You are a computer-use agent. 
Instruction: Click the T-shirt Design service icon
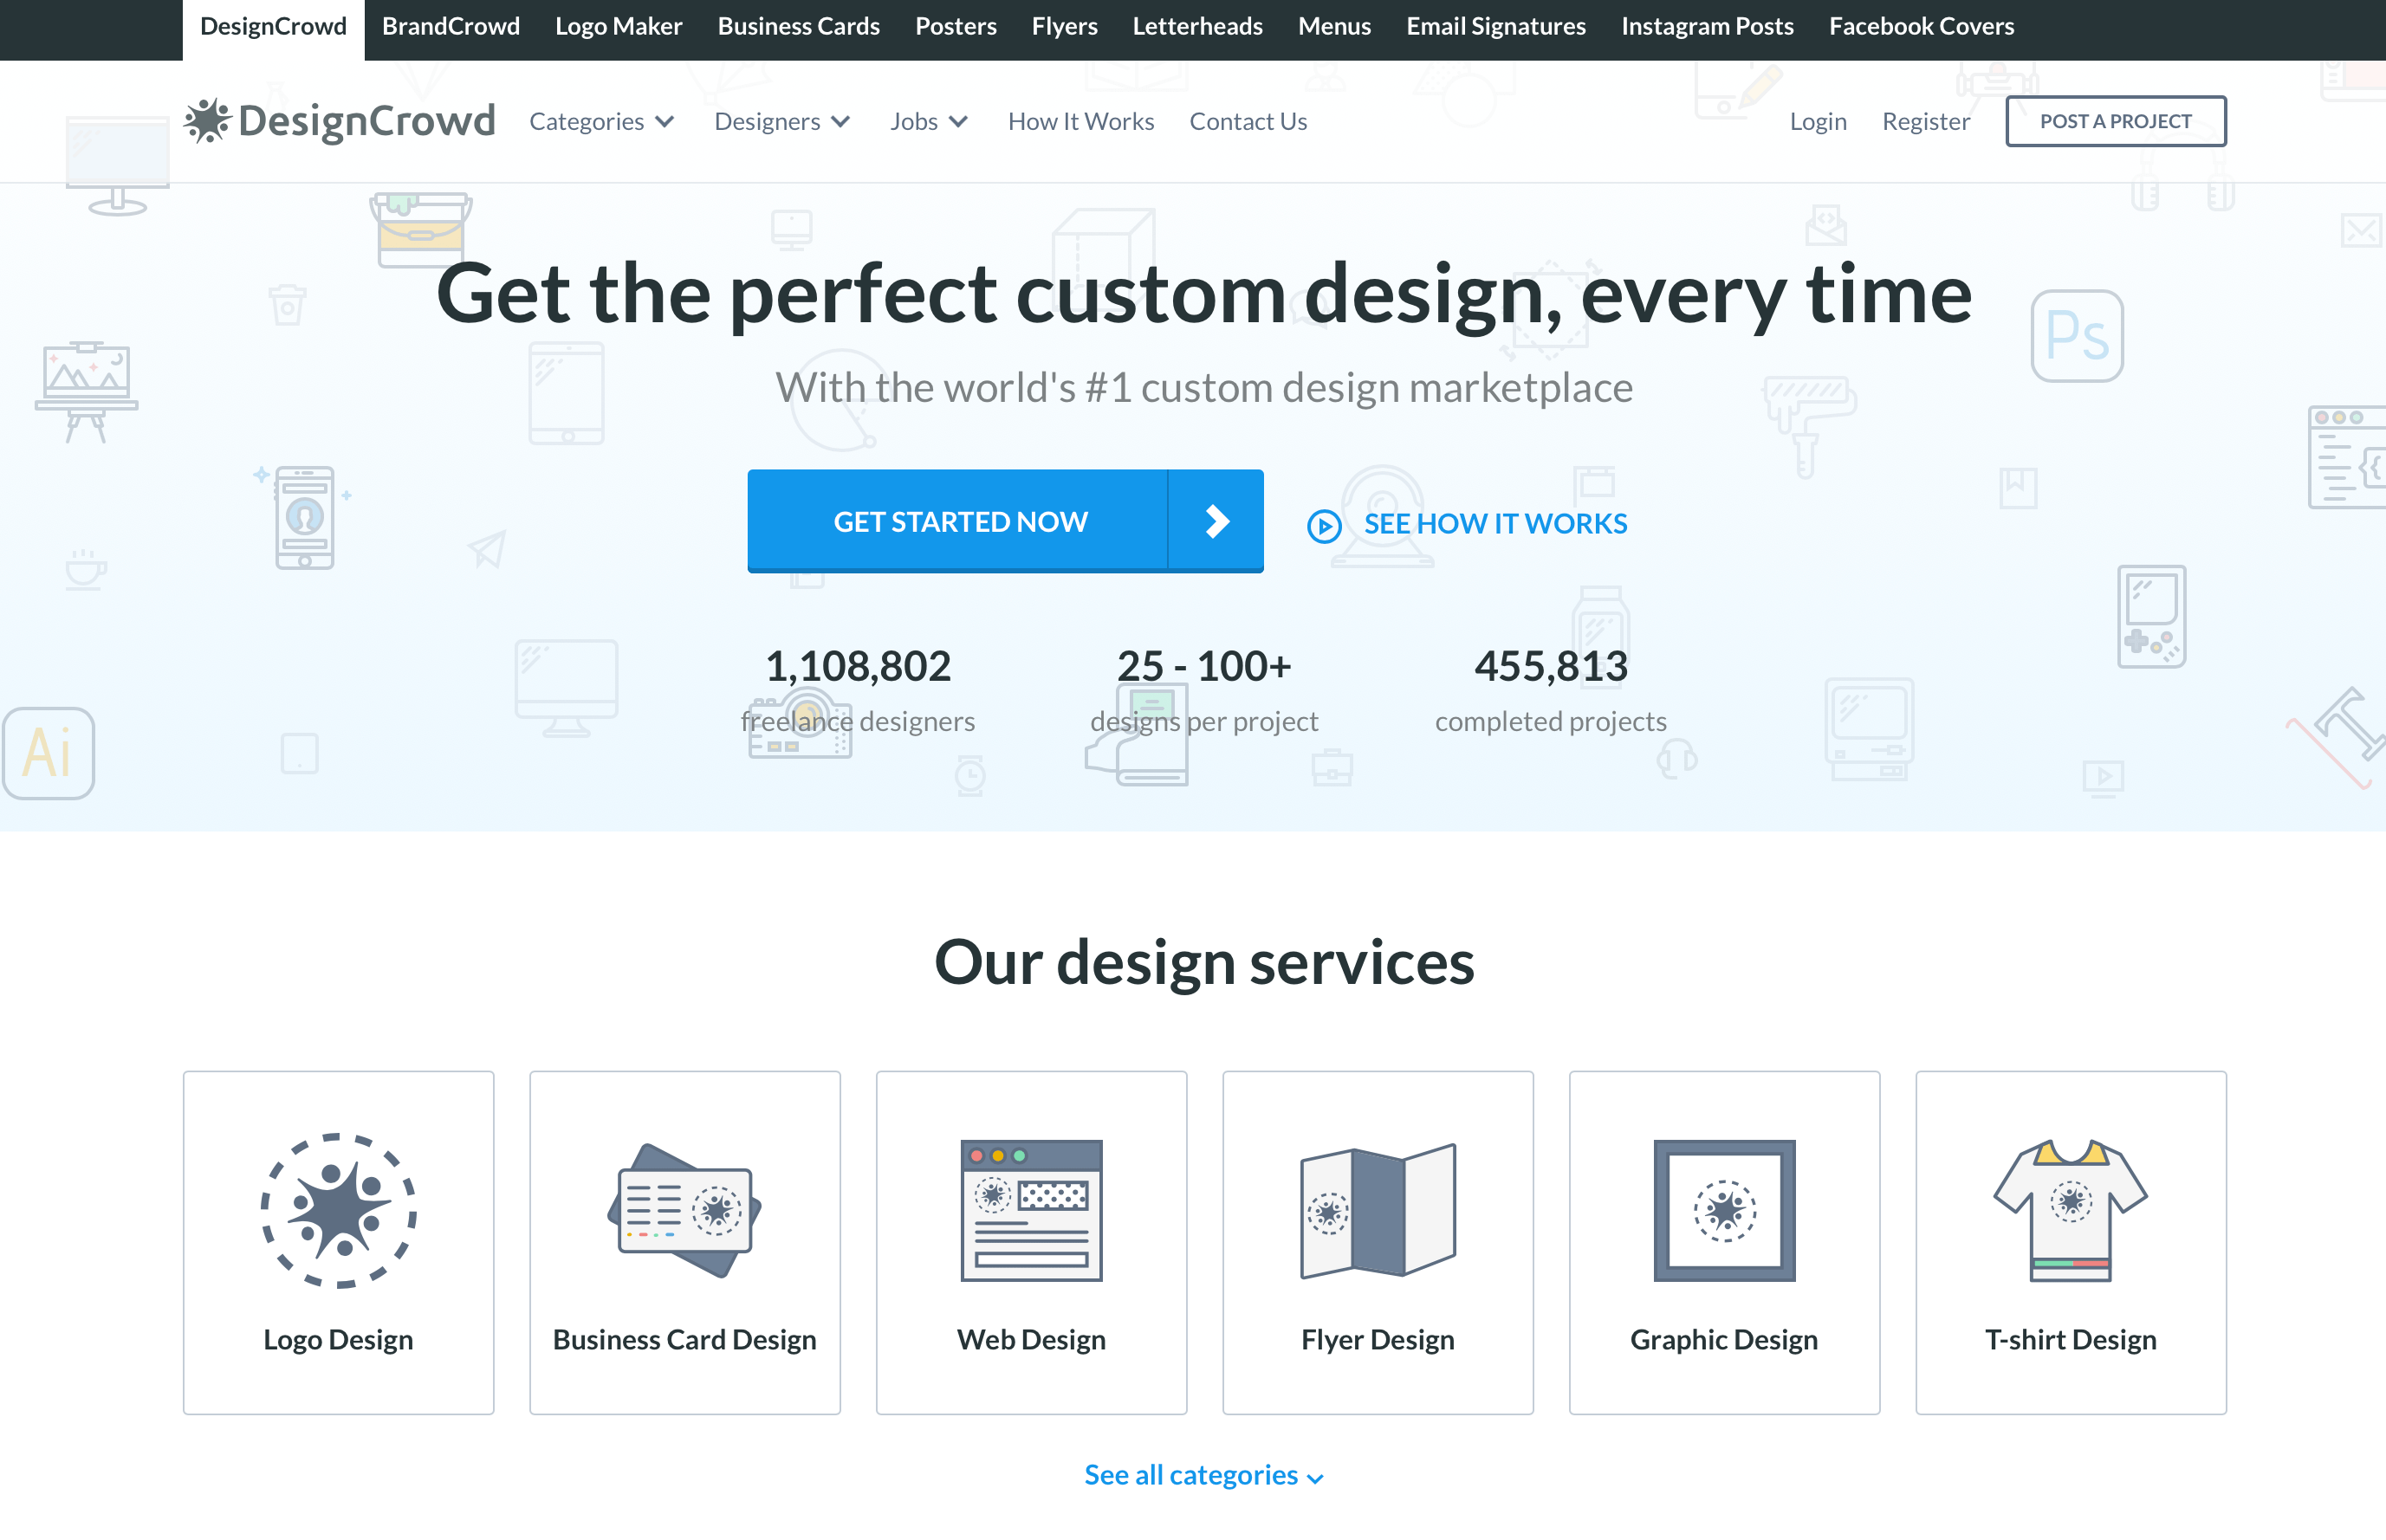point(2073,1208)
